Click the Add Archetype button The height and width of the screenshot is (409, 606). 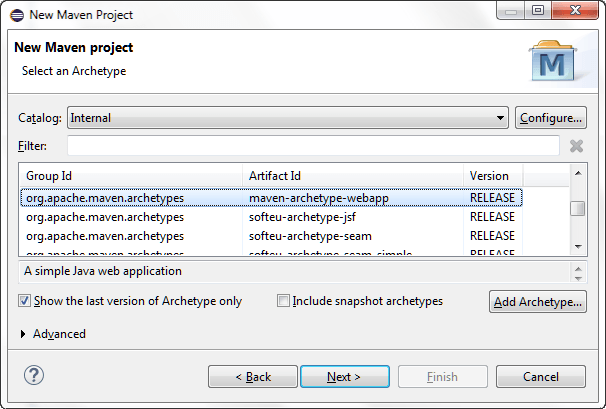(538, 302)
